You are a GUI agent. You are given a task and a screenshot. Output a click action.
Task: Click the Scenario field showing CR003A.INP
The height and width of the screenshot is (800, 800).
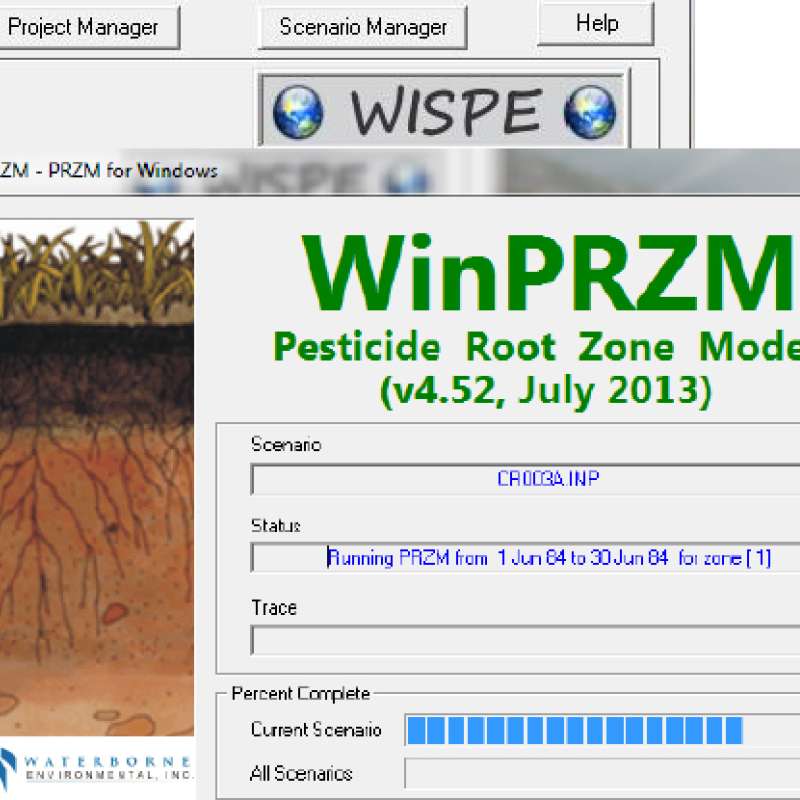[526, 479]
